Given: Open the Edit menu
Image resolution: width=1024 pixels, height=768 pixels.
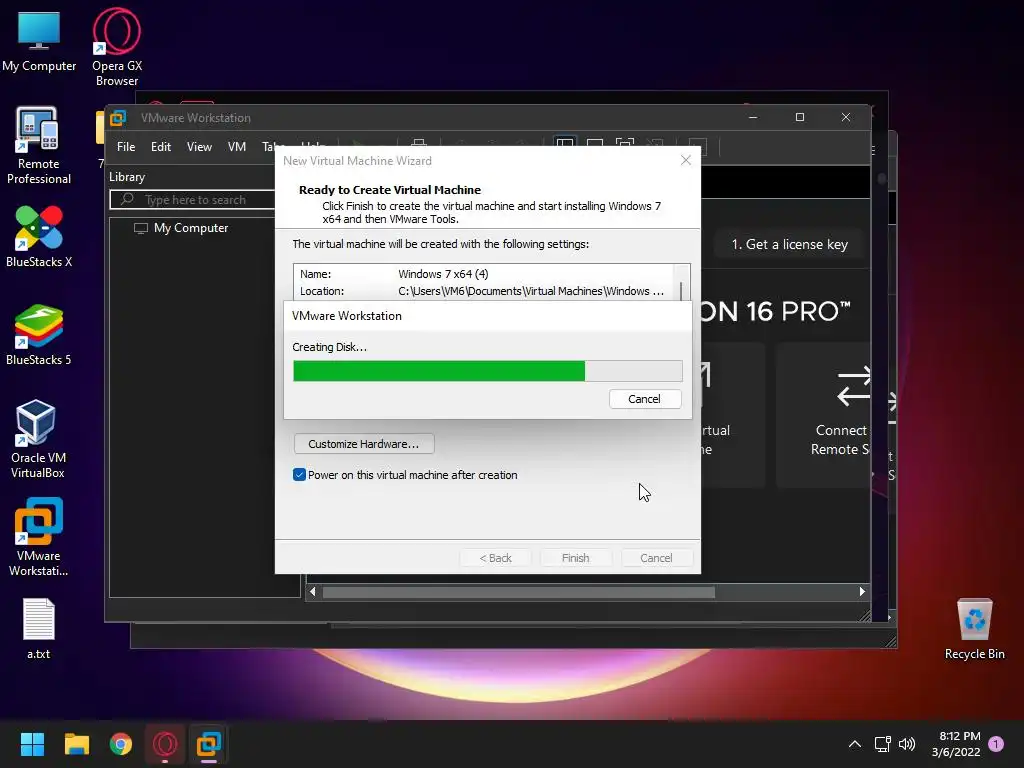Looking at the screenshot, I should click(161, 147).
